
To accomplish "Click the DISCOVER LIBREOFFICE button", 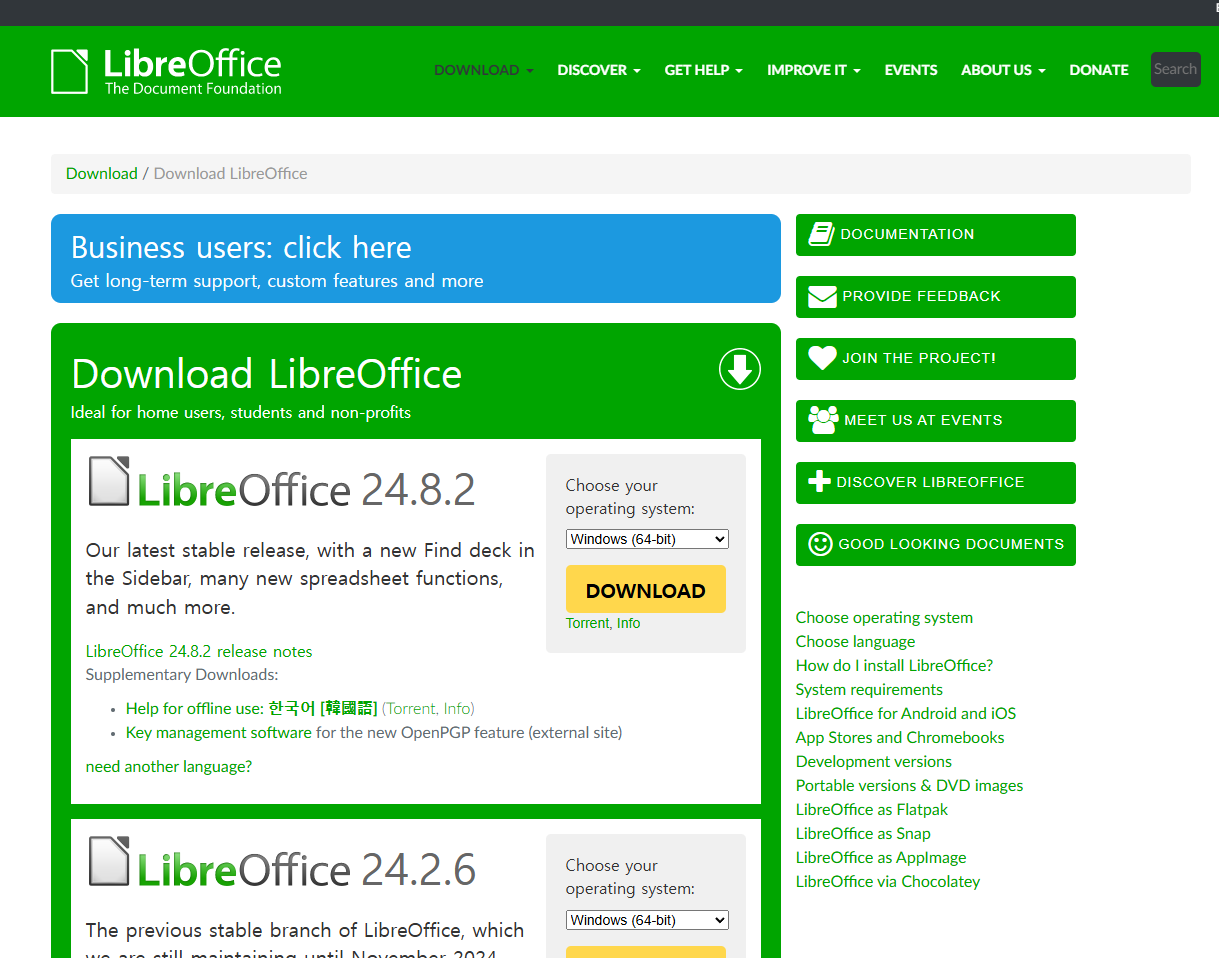I will (936, 483).
